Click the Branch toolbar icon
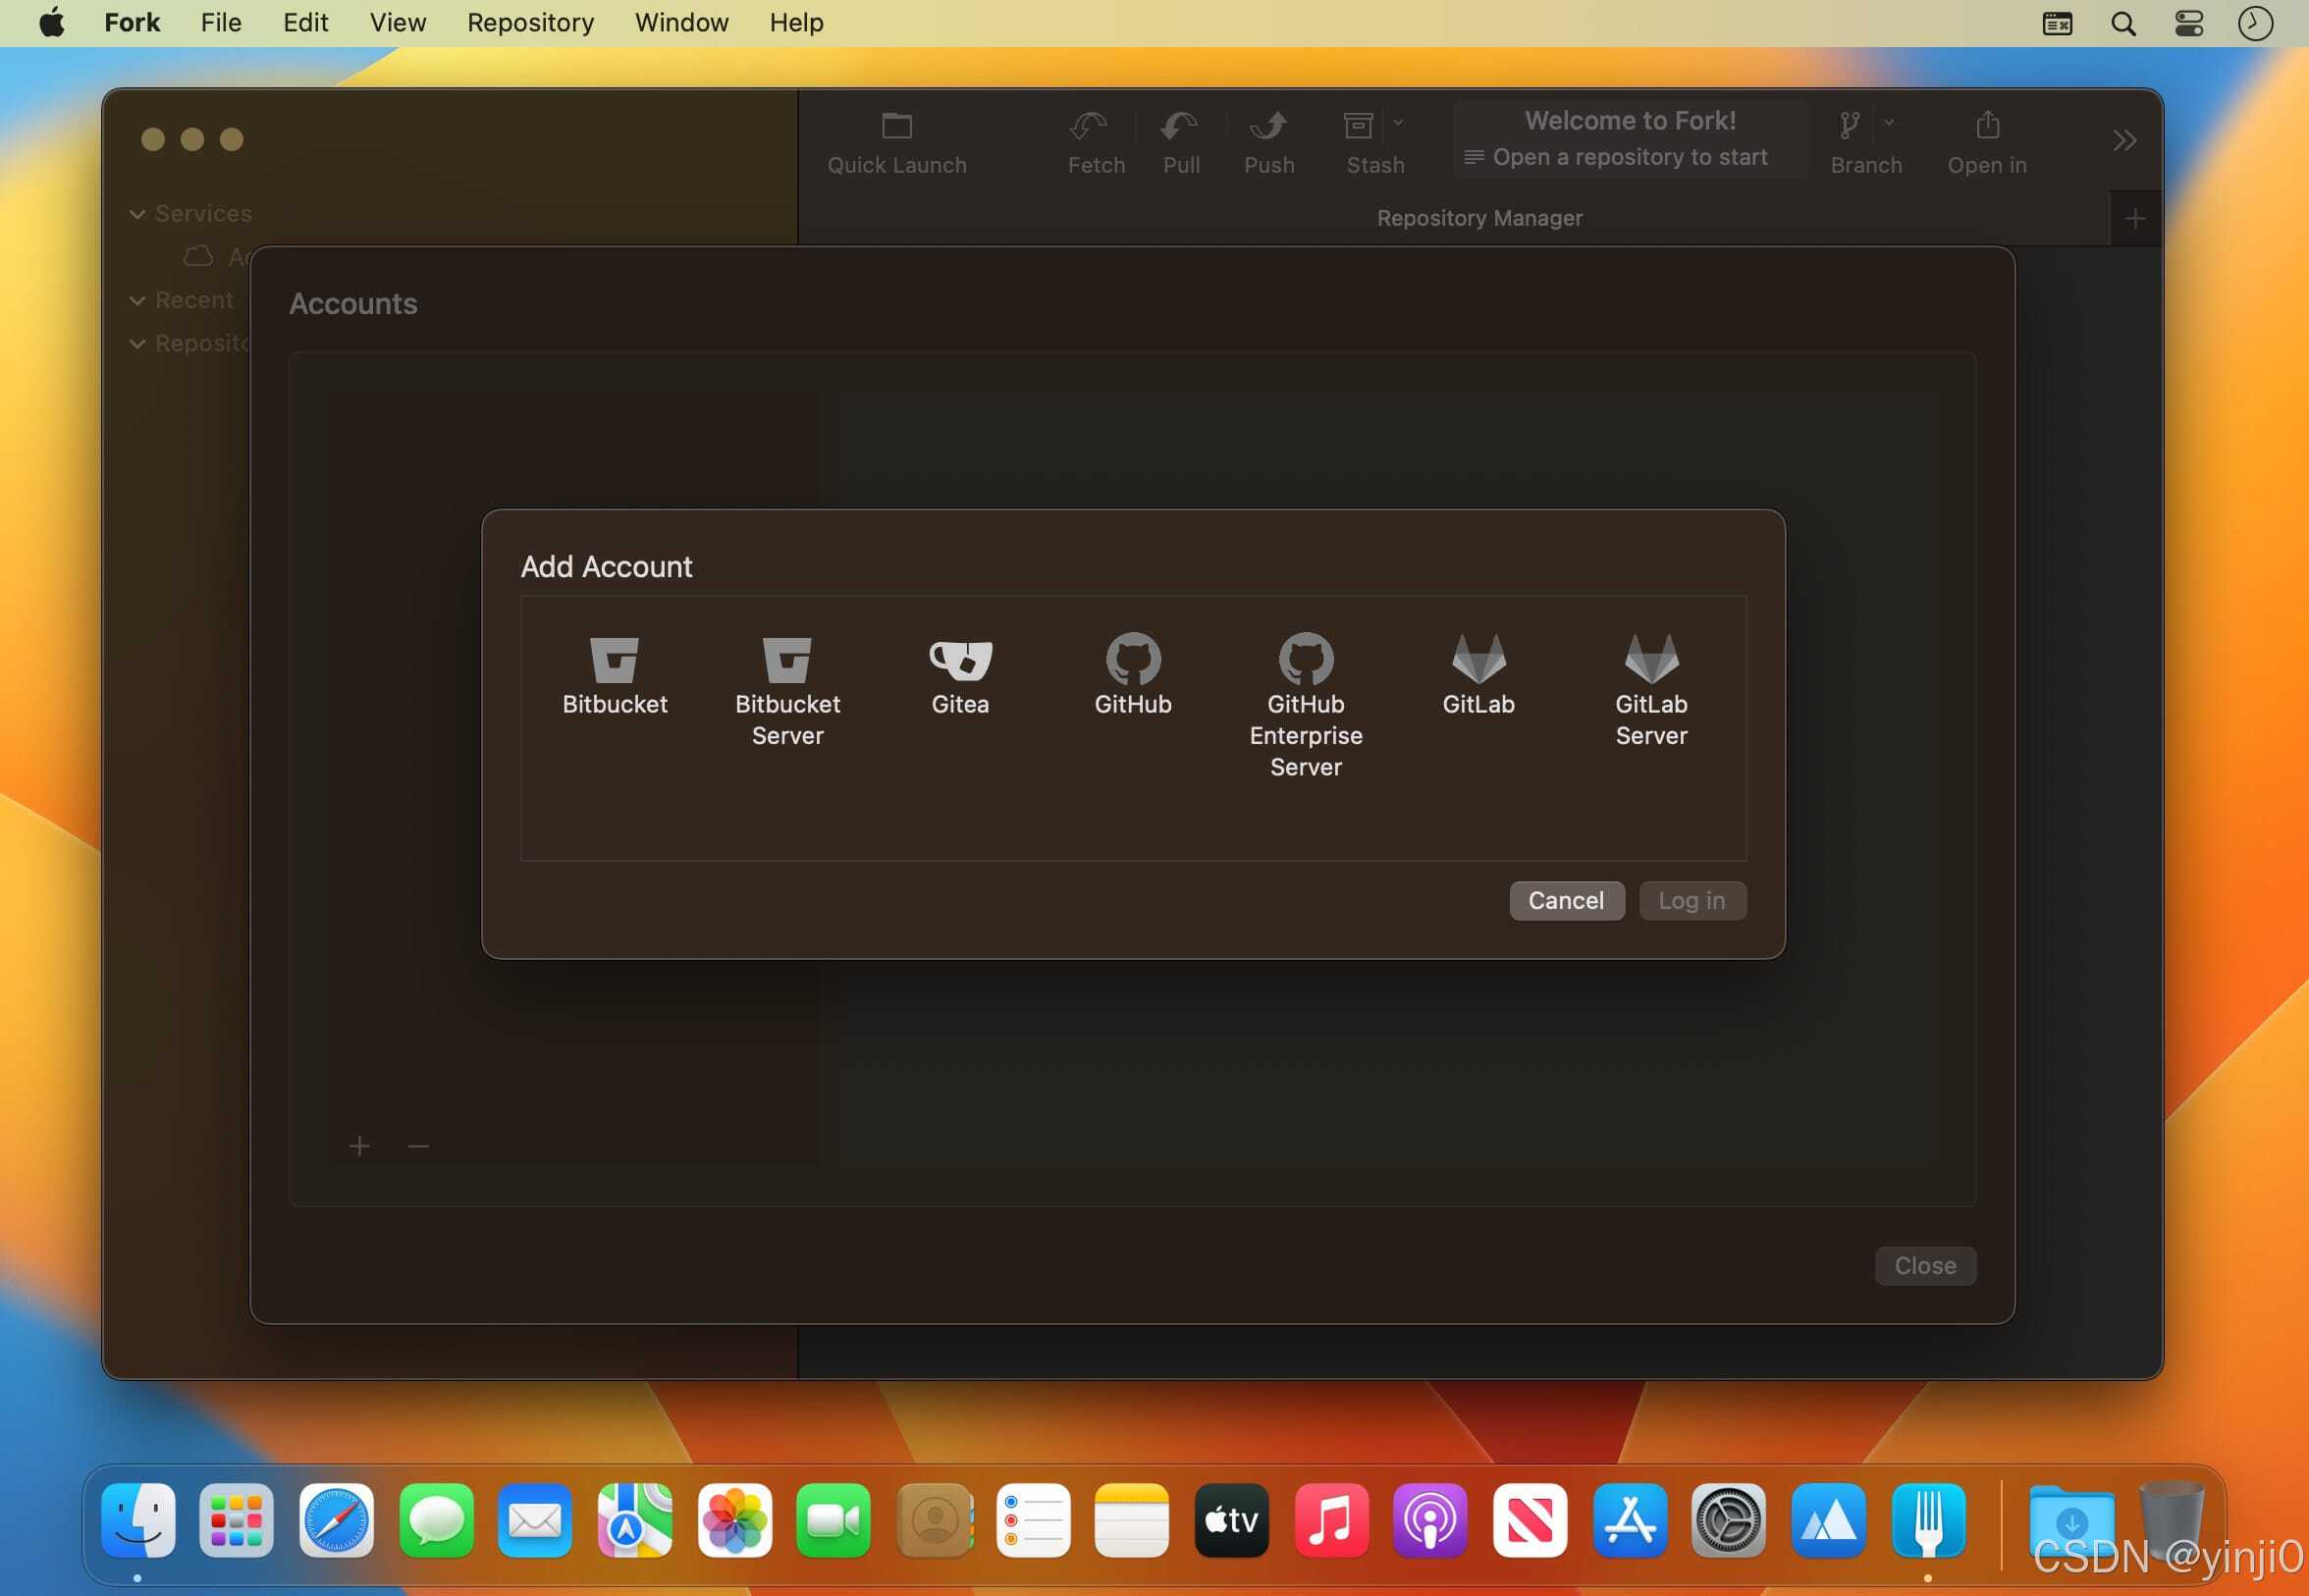This screenshot has height=1596, width=2309. tap(1848, 126)
